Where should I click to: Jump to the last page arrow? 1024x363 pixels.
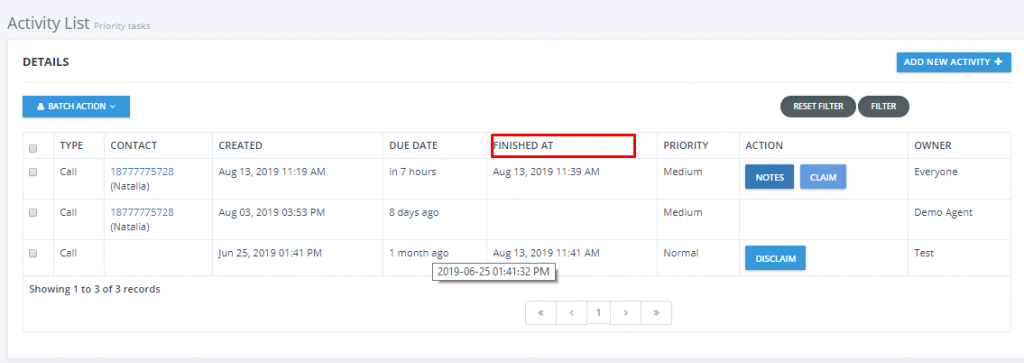point(656,313)
